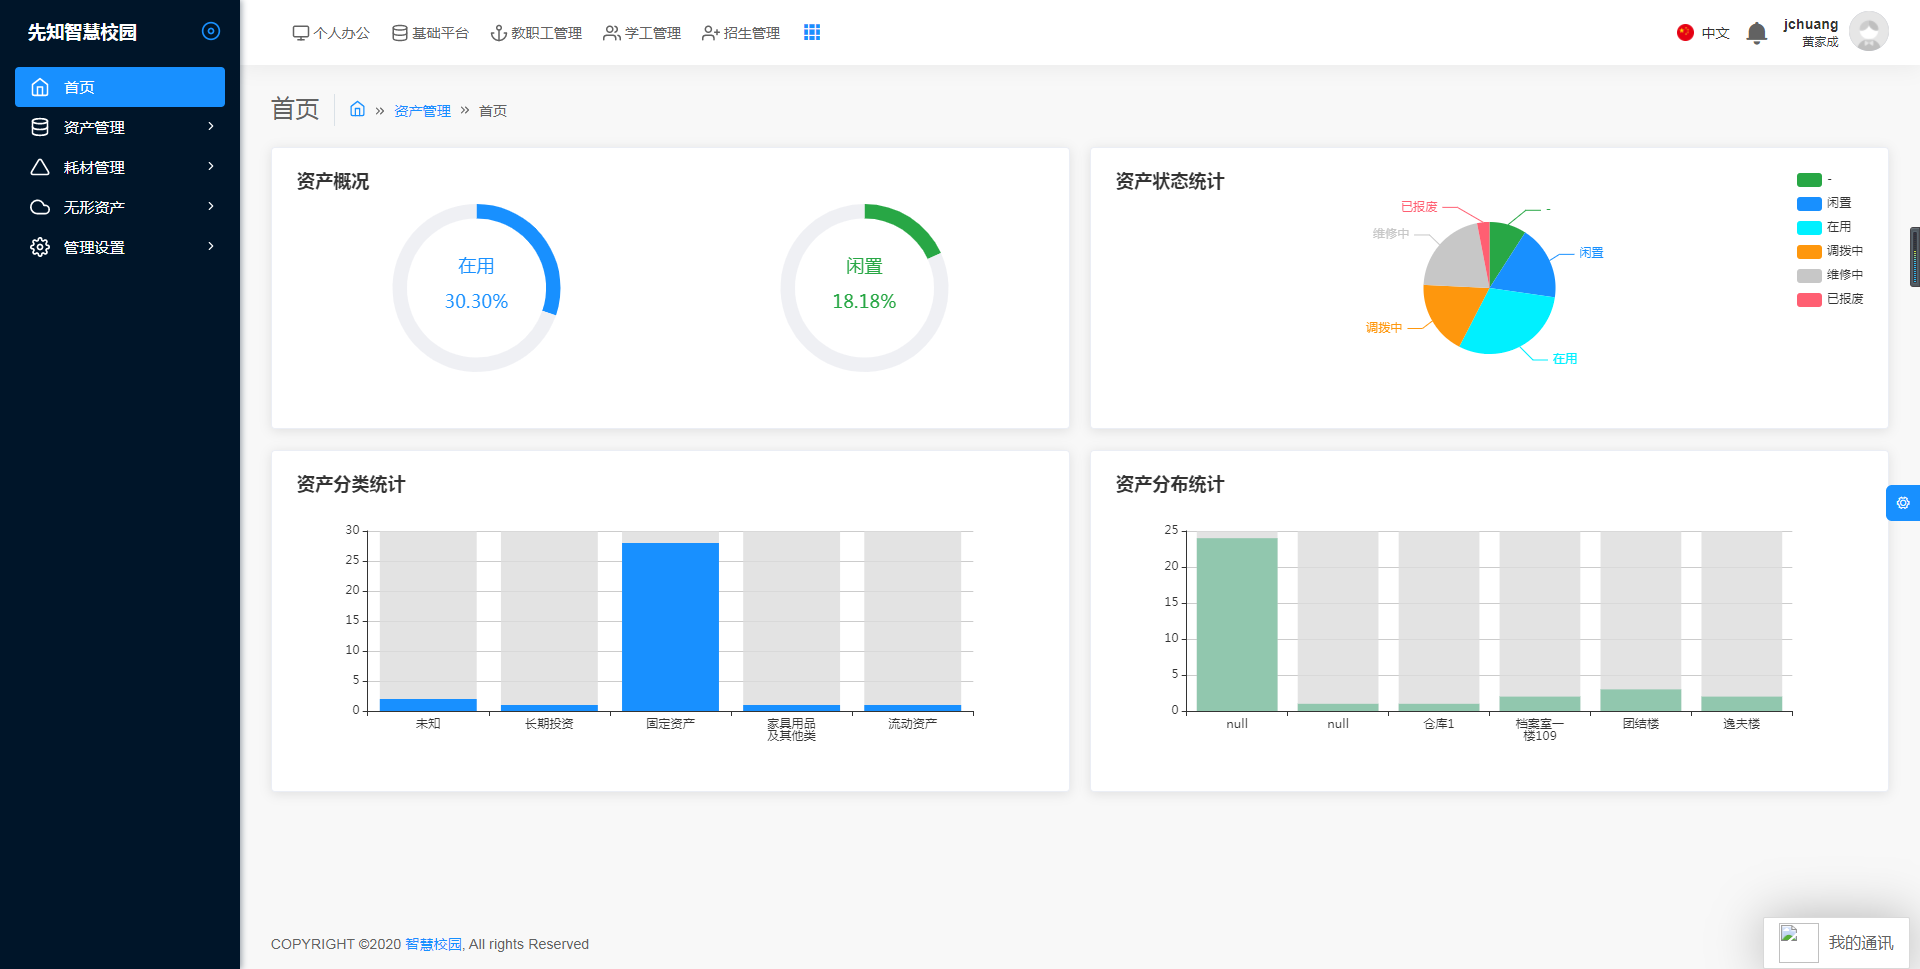This screenshot has height=969, width=1920.
Task: Click the 逸夫楼 distribution bar
Action: click(x=1742, y=704)
